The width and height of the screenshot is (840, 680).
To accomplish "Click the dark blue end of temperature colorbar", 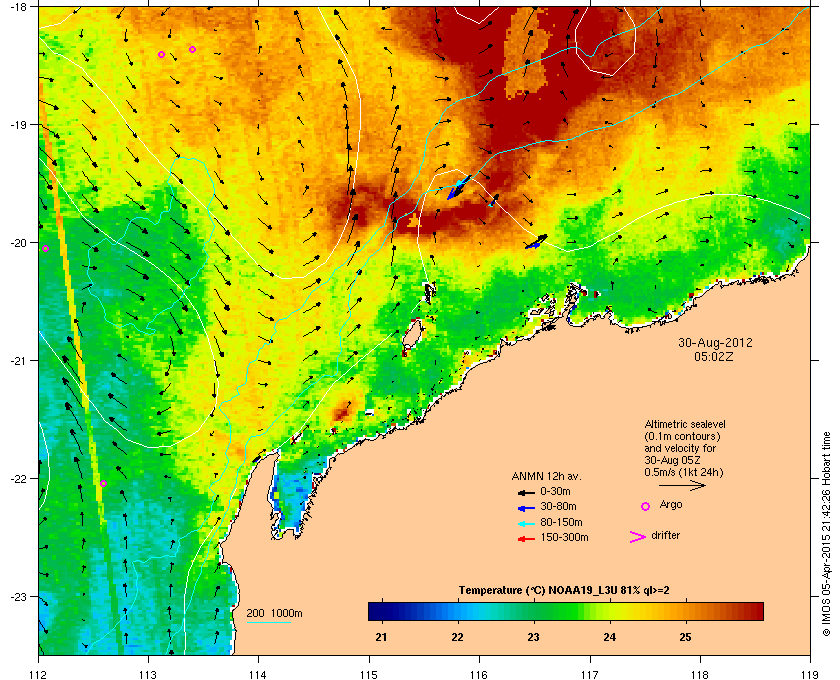I will point(375,611).
